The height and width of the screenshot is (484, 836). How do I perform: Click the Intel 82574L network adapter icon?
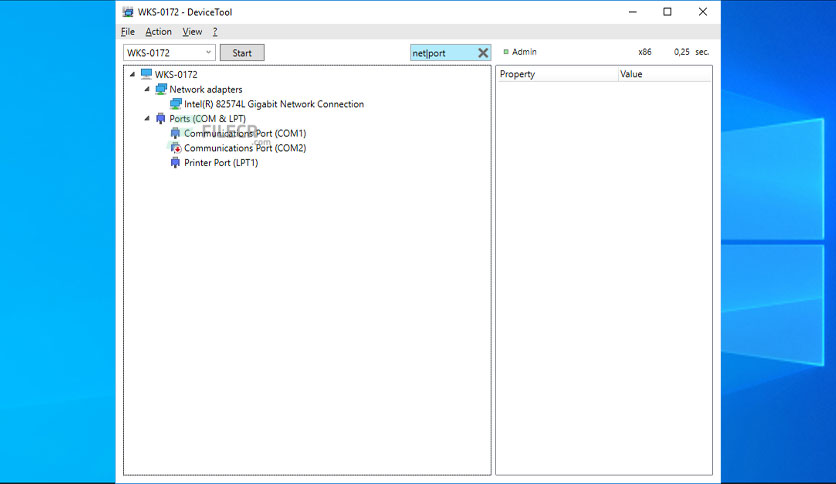[x=175, y=104]
